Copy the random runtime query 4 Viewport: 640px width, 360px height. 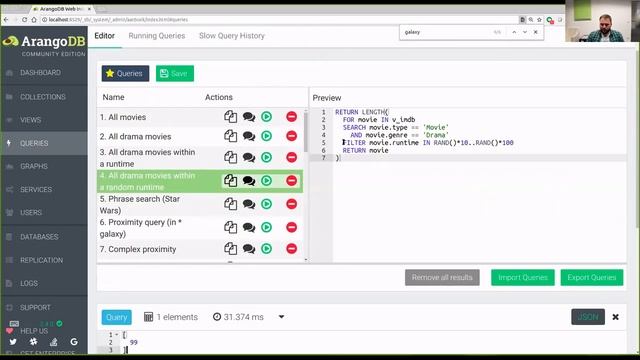click(x=230, y=180)
